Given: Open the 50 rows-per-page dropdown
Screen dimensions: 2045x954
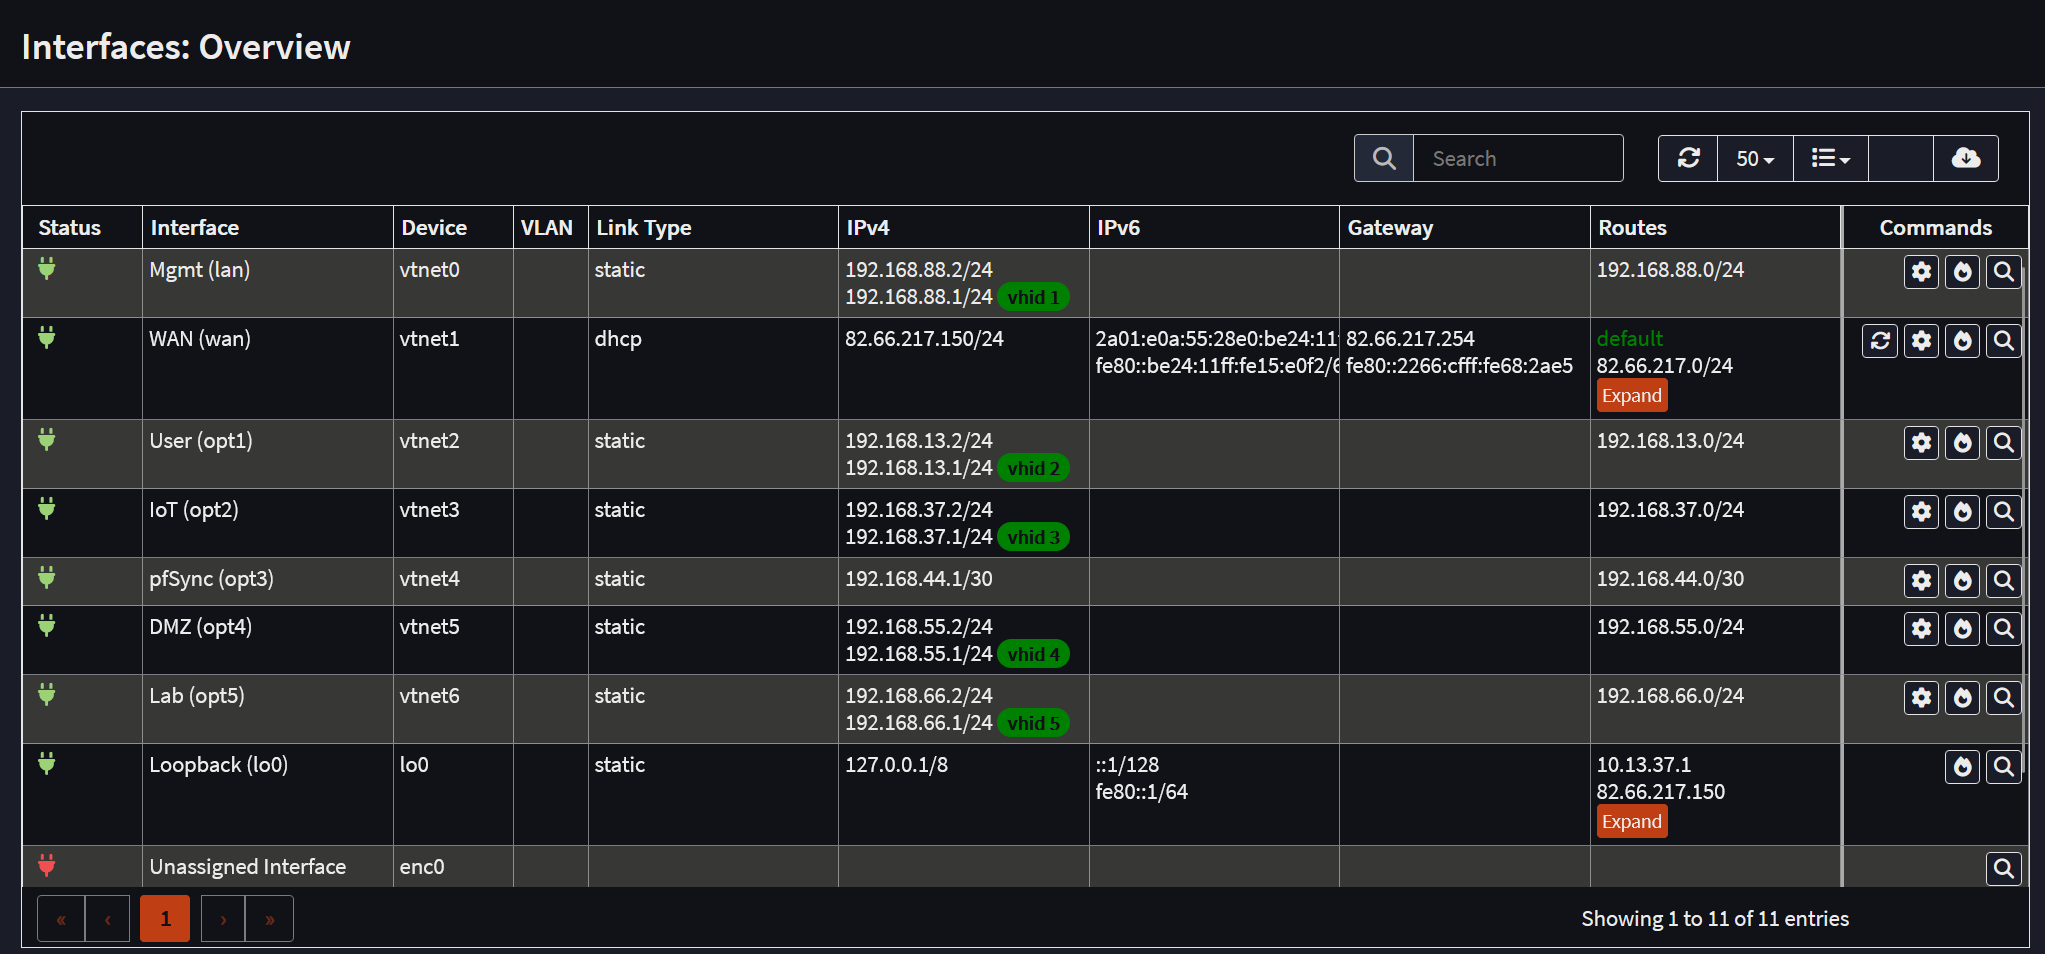Looking at the screenshot, I should 1755,158.
